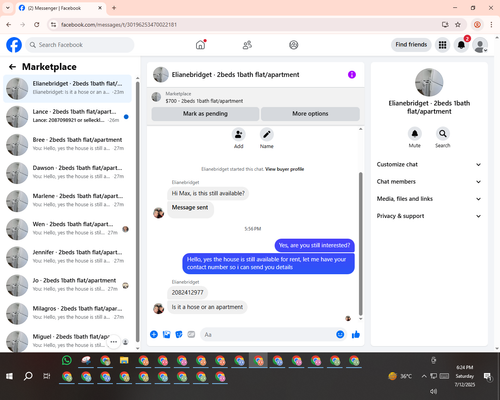Select the Elianebridget conversation in list
500x400 pixels.
pos(67,88)
